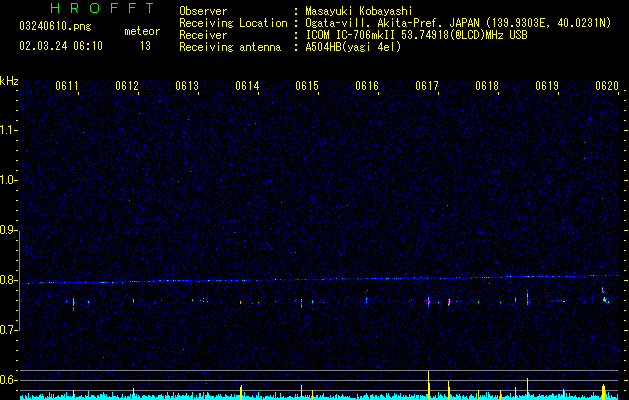Click the kHz axis unit label
The height and width of the screenshot is (400, 629).
(9, 81)
